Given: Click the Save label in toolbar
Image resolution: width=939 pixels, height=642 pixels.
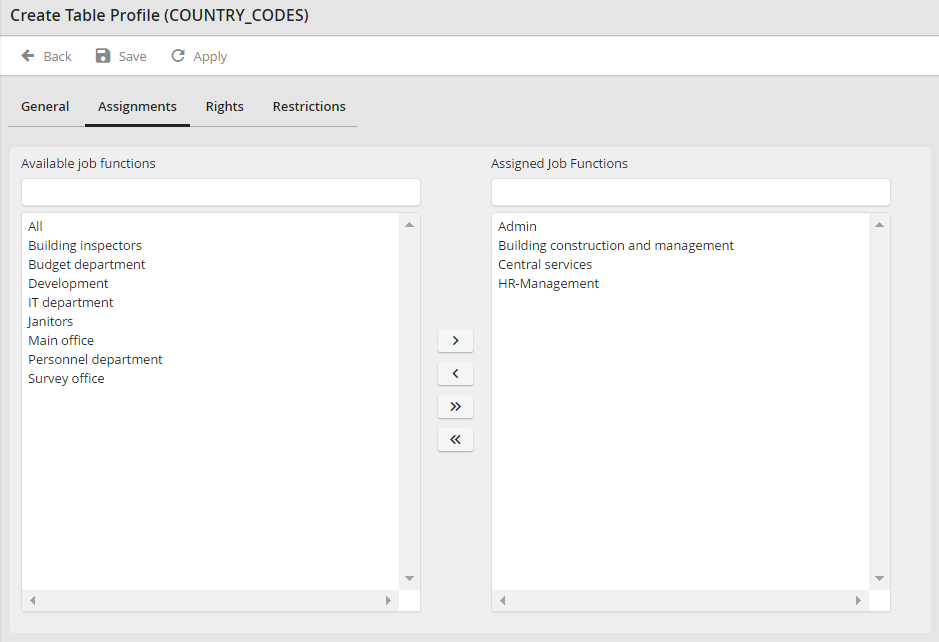Looking at the screenshot, I should click(x=132, y=56).
